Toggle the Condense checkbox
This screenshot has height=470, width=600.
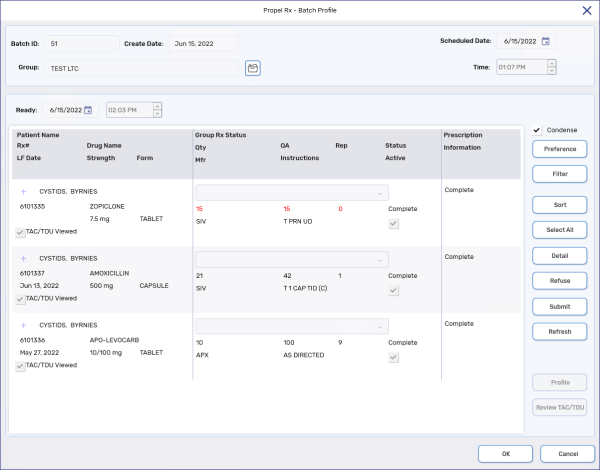537,130
